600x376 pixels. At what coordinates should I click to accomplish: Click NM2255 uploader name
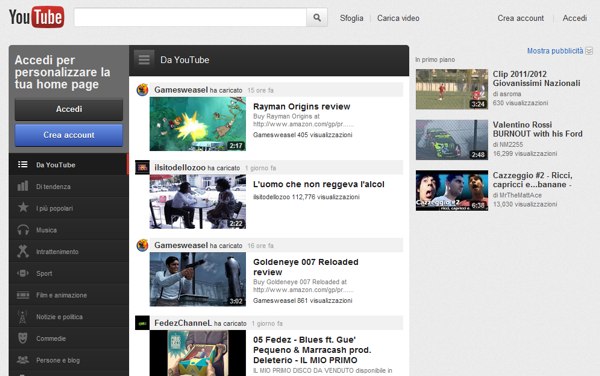511,145
